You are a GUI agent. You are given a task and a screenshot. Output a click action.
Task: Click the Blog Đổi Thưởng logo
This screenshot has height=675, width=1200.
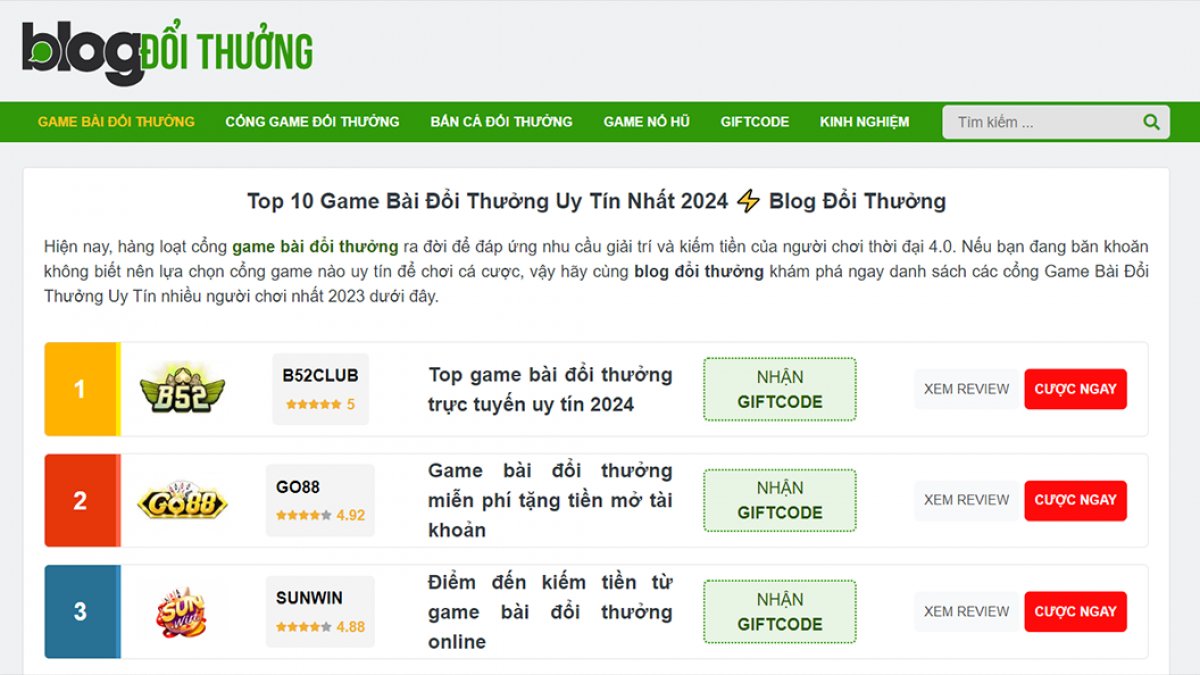coord(167,53)
